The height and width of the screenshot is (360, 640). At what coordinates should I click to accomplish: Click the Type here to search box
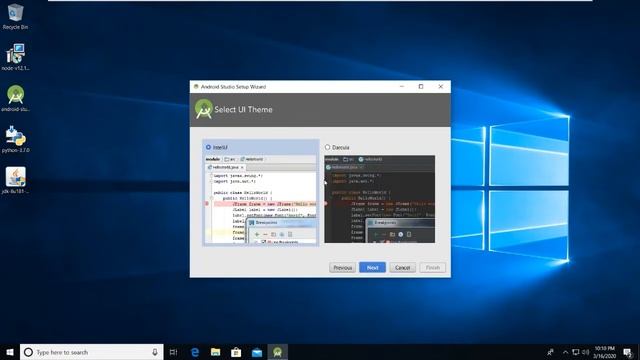[x=92, y=352]
